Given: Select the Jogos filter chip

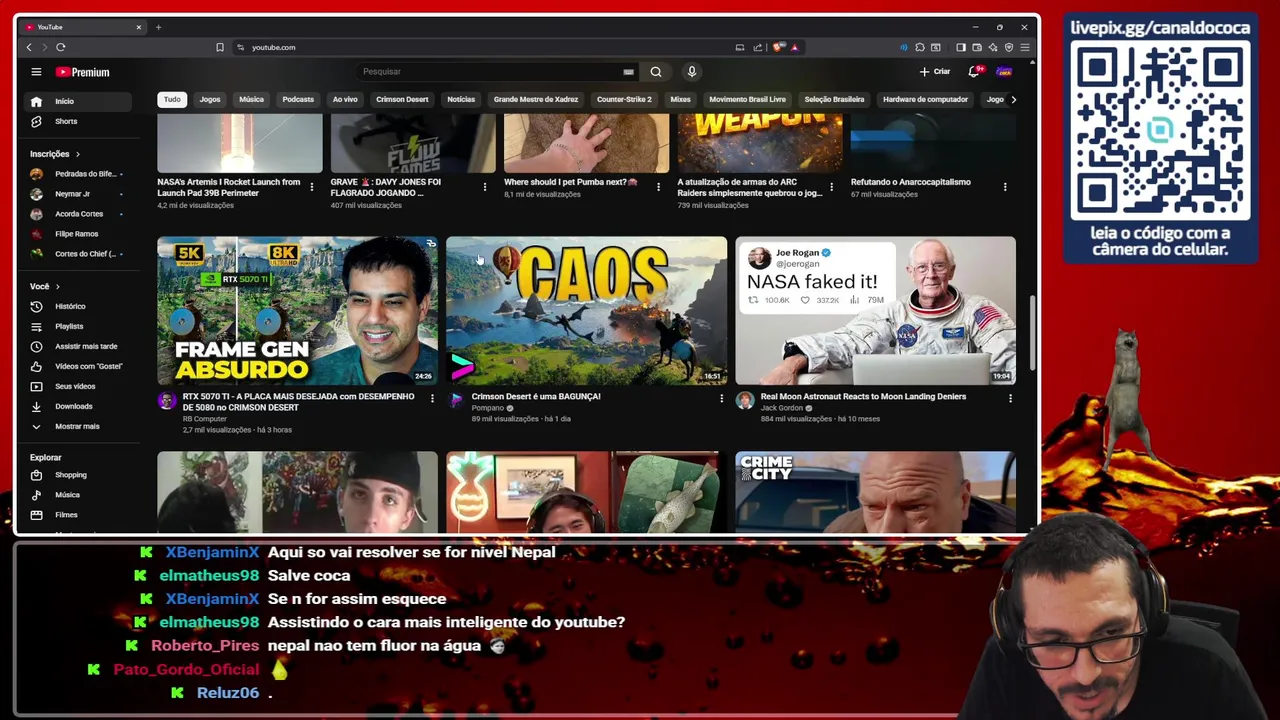Looking at the screenshot, I should [210, 99].
